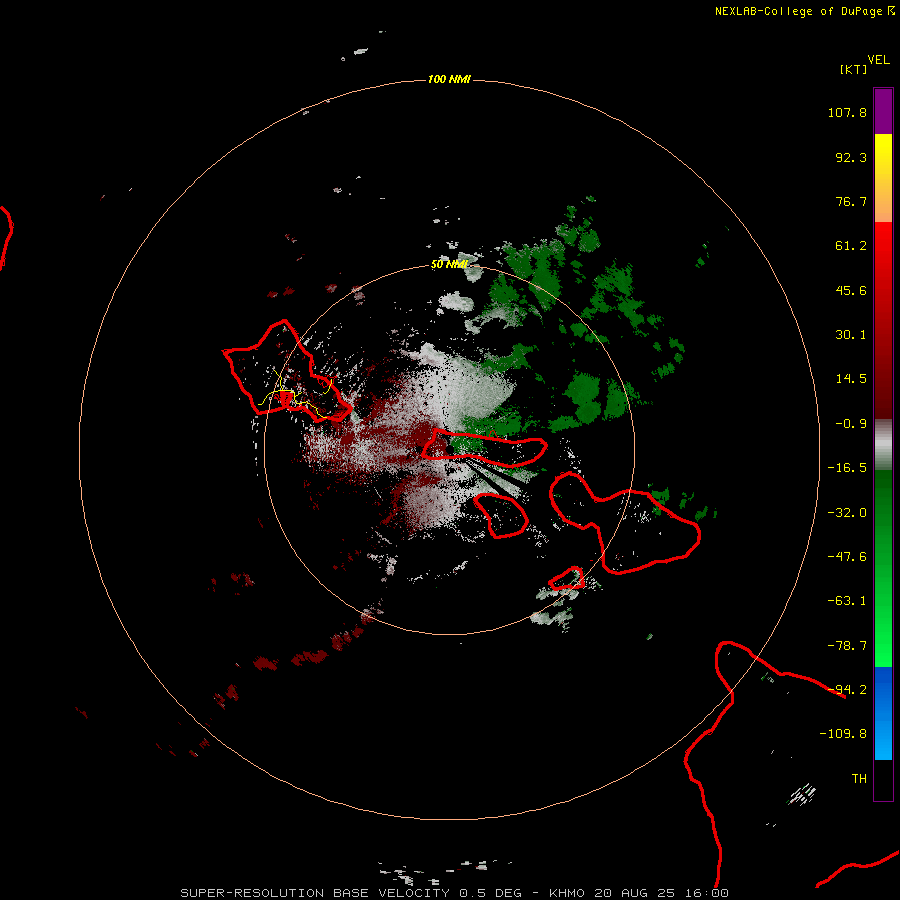Select the 107.8 legend value
Screen dimensions: 900x900
(x=847, y=112)
